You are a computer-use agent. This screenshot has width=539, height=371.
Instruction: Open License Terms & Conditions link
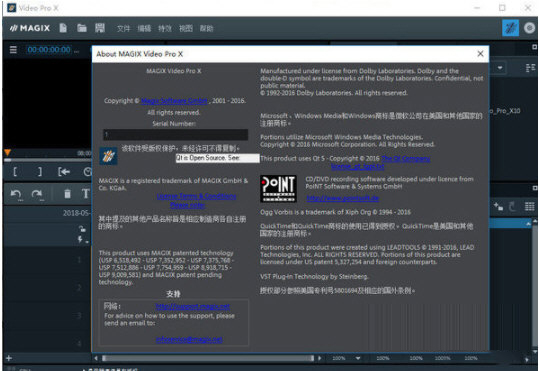[x=196, y=196]
